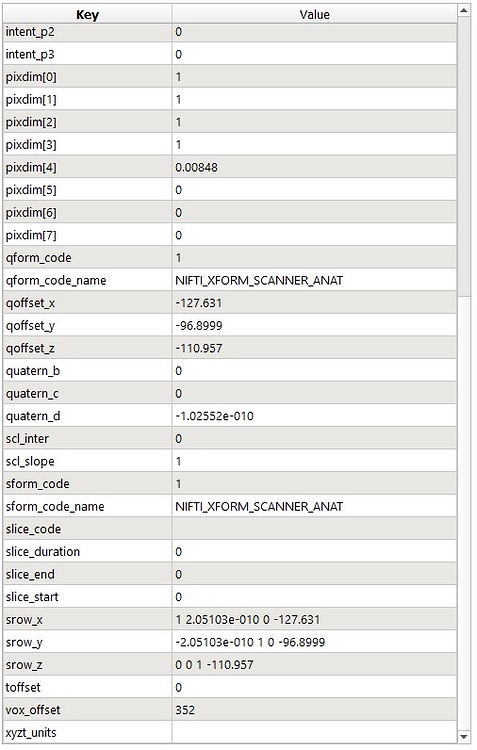Viewport: 477px width, 750px height.
Task: Select the qform_code_name key cell
Action: click(x=87, y=280)
